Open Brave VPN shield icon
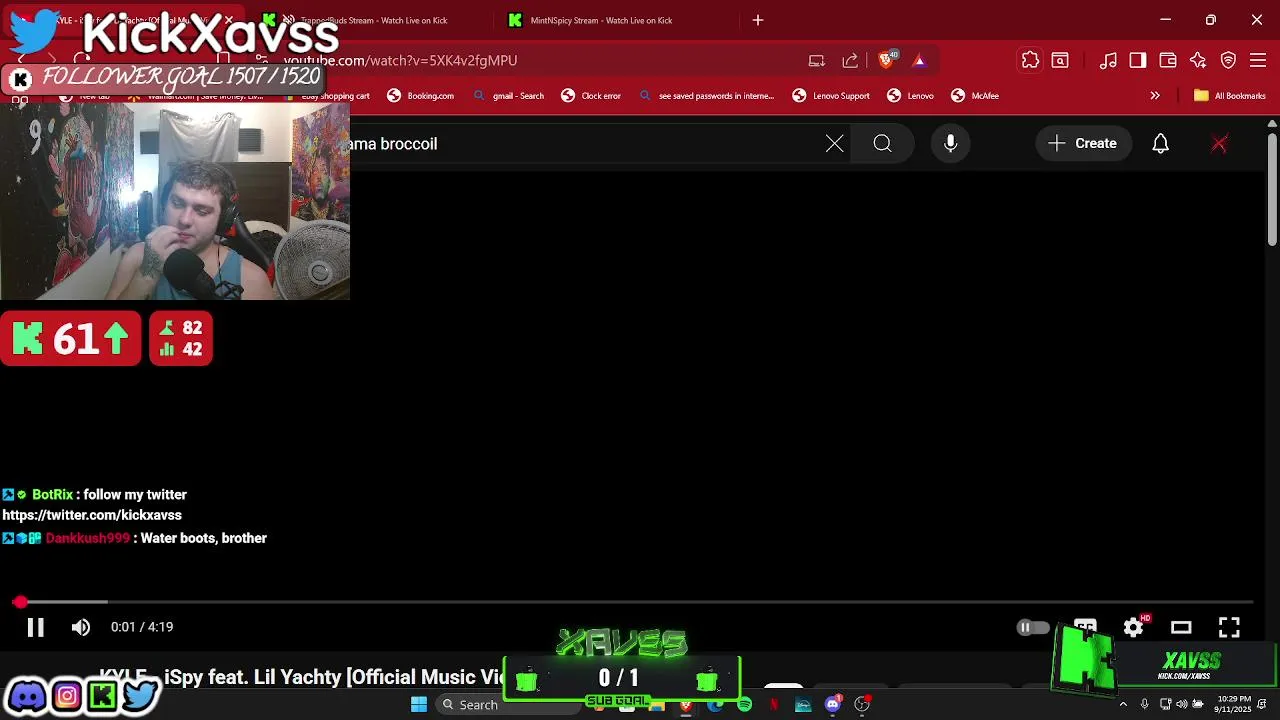Viewport: 1280px width, 720px height. tap(1228, 61)
